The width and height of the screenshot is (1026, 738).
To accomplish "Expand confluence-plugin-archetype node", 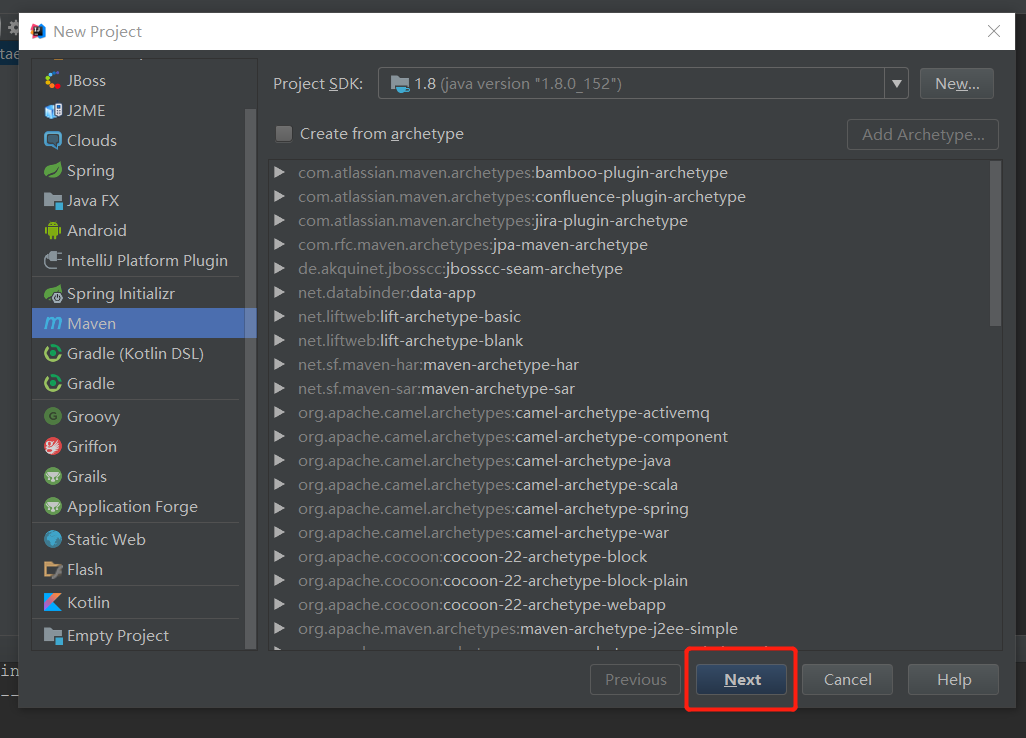I will (x=279, y=196).
